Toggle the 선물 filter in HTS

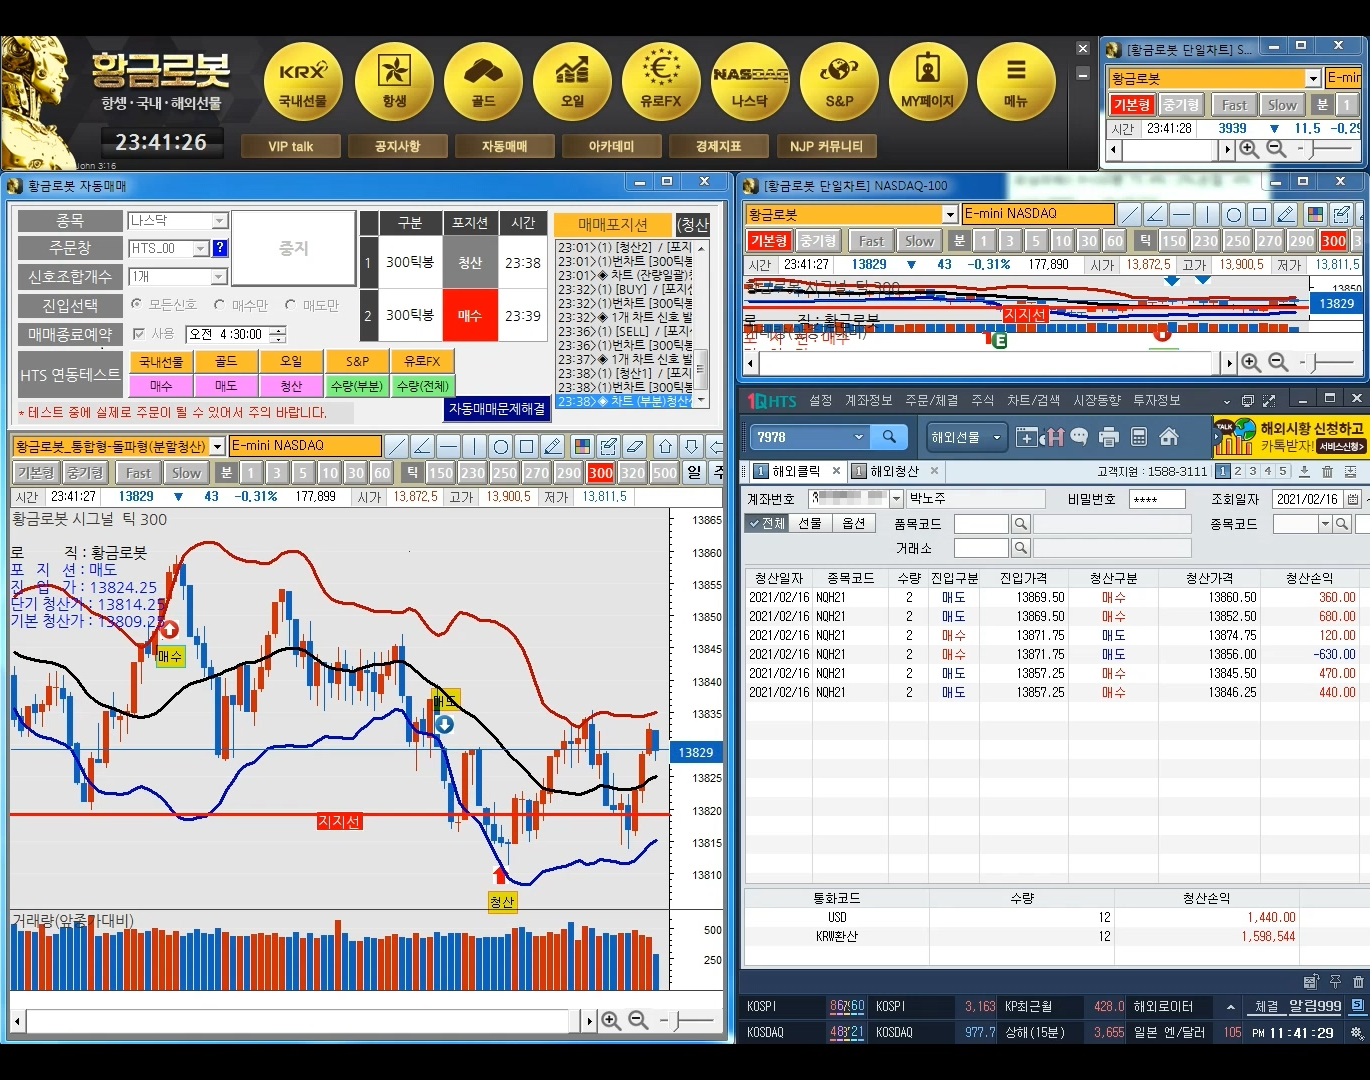[x=809, y=524]
